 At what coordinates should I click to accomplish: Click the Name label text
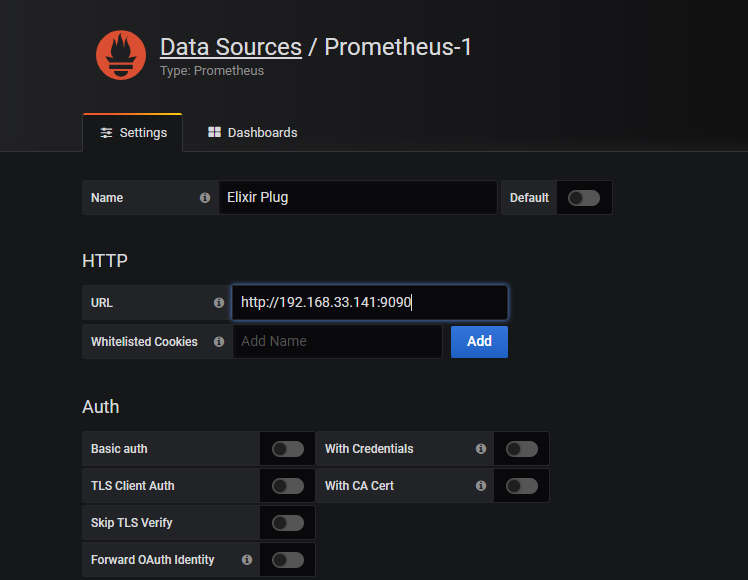point(107,197)
